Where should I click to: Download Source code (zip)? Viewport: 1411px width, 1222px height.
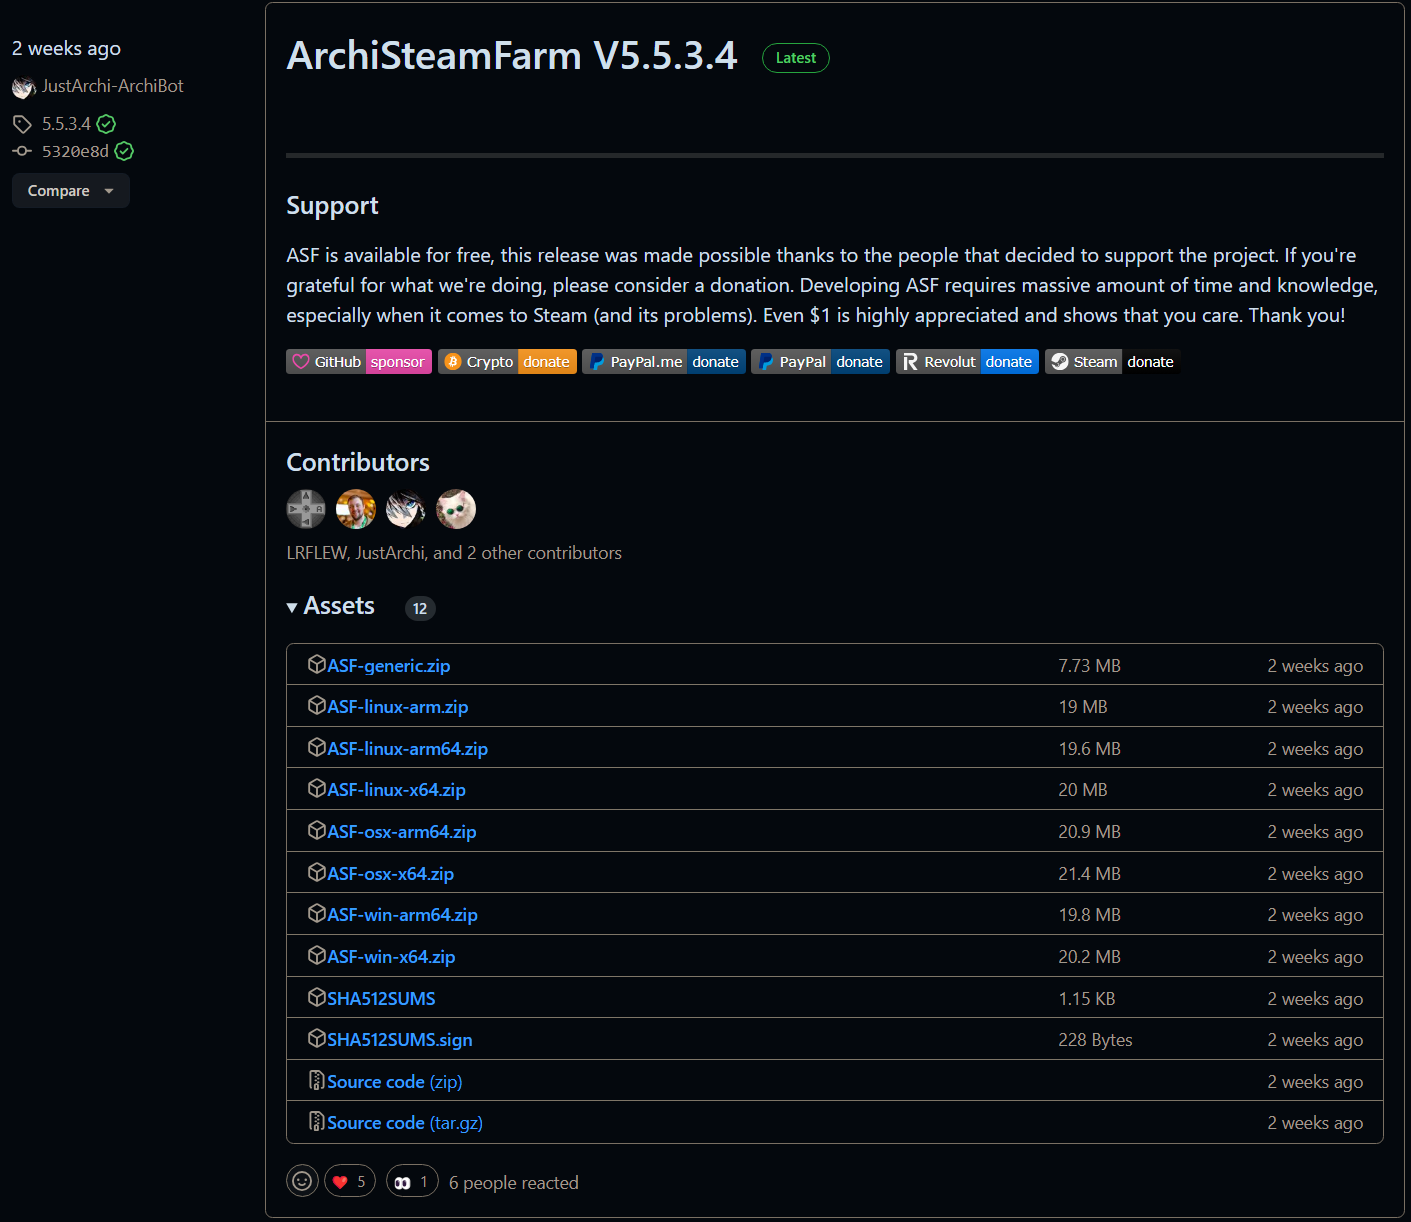tap(395, 1082)
